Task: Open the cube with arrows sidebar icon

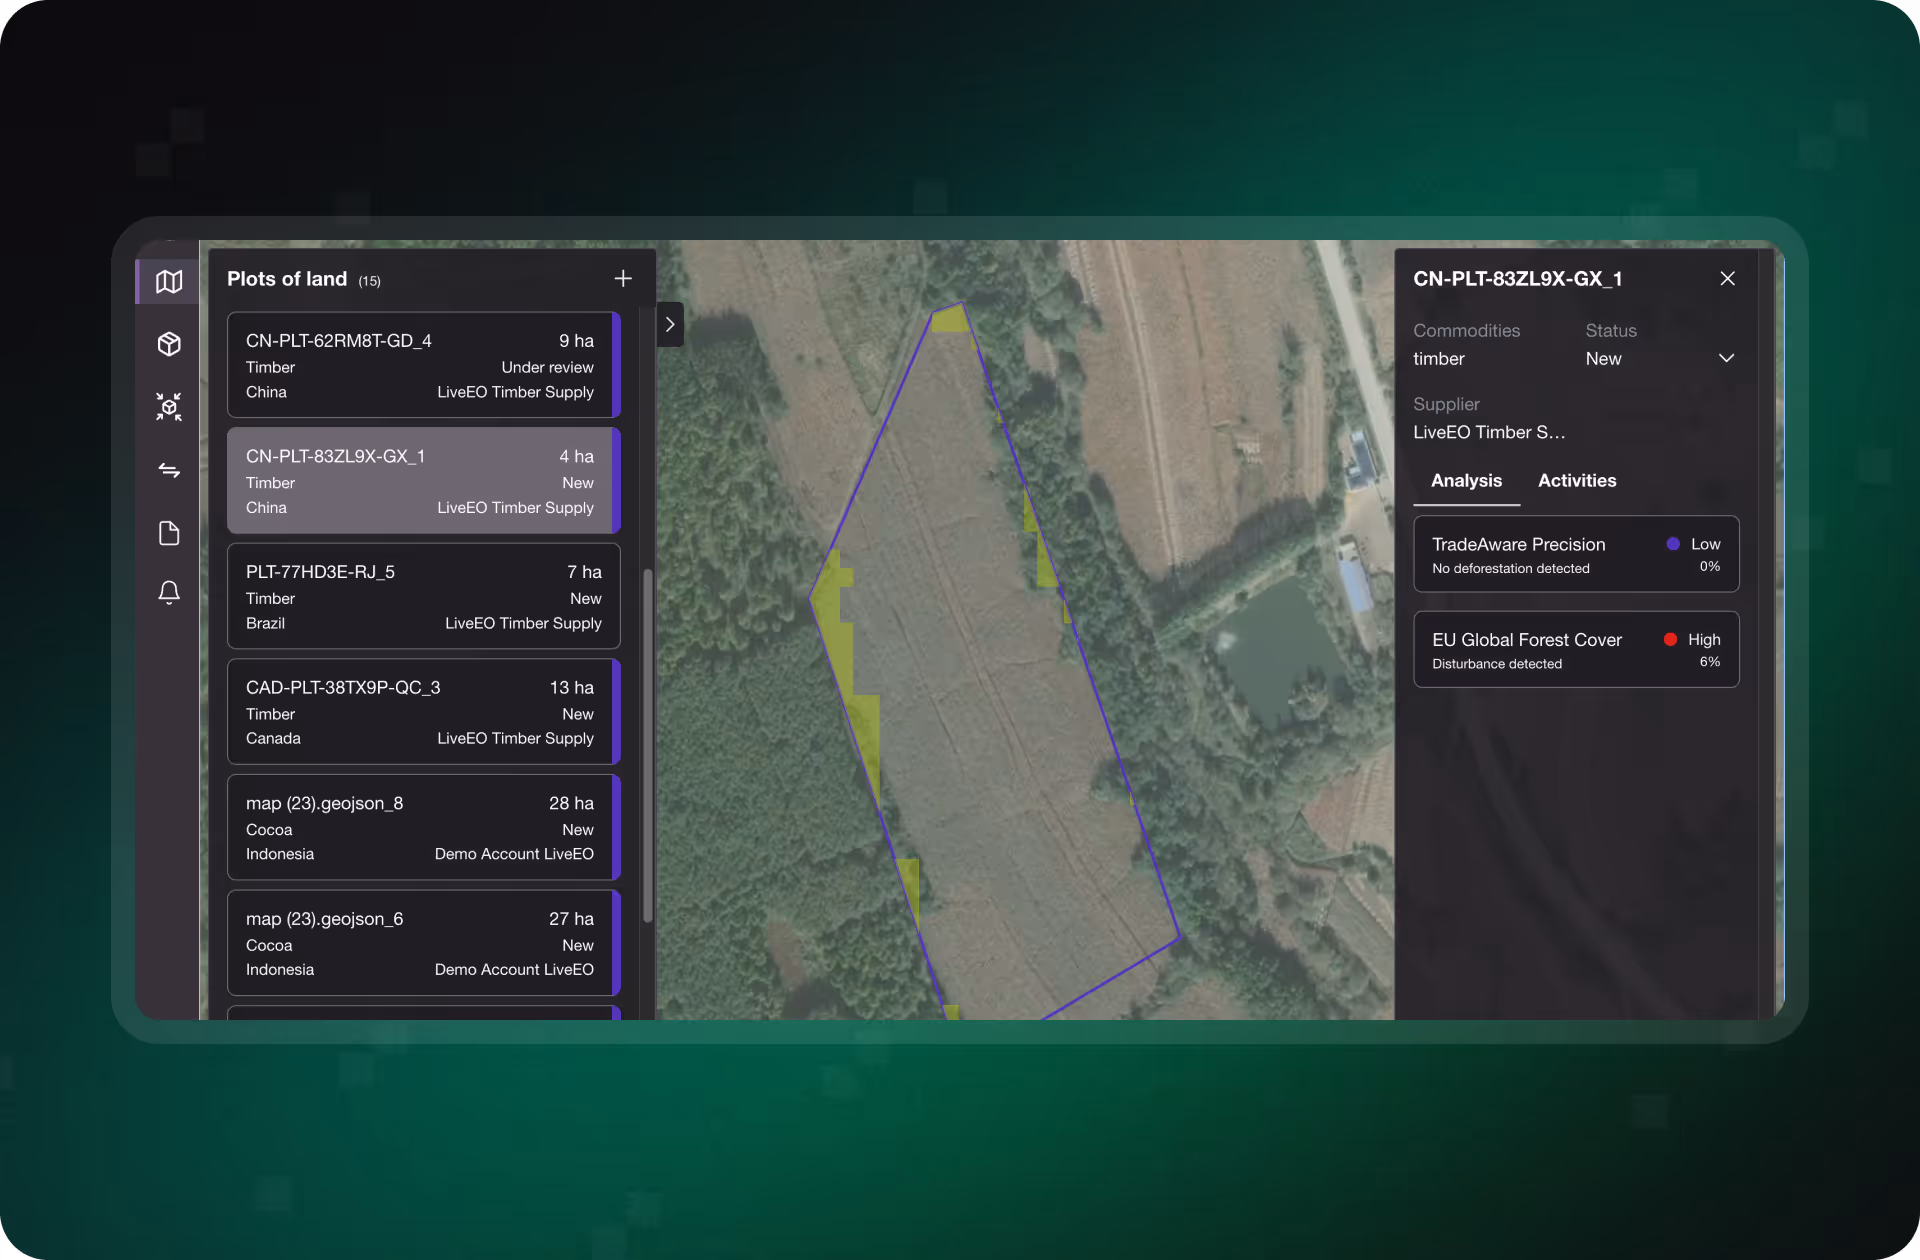Action: point(169,406)
